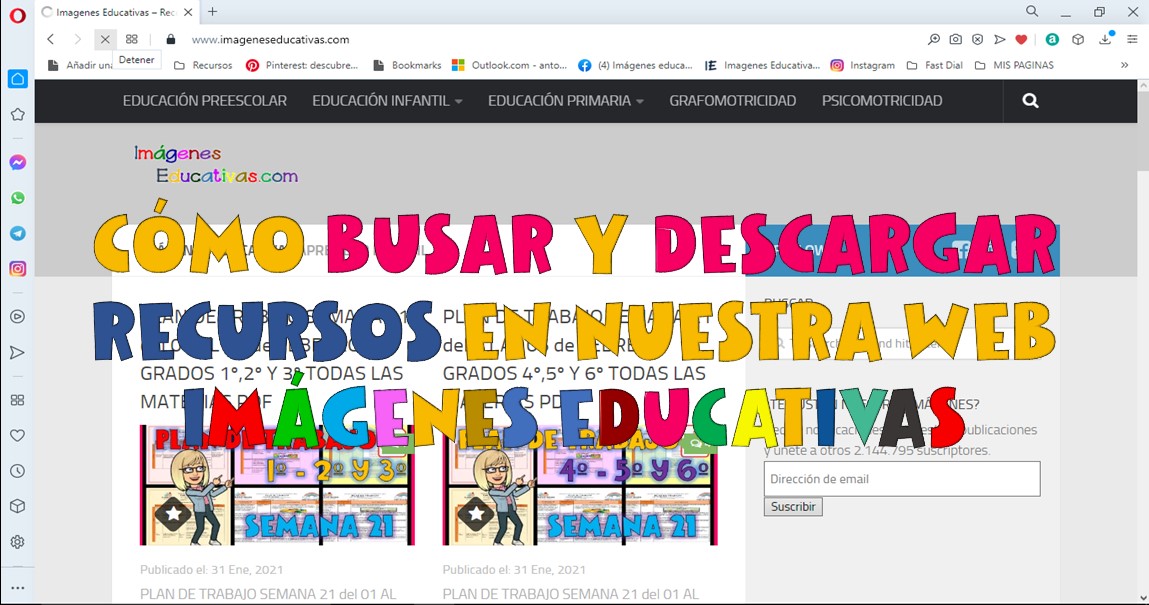Select the Imagenes Educativas browser tab
Image resolution: width=1149 pixels, height=605 pixels.
pos(117,12)
